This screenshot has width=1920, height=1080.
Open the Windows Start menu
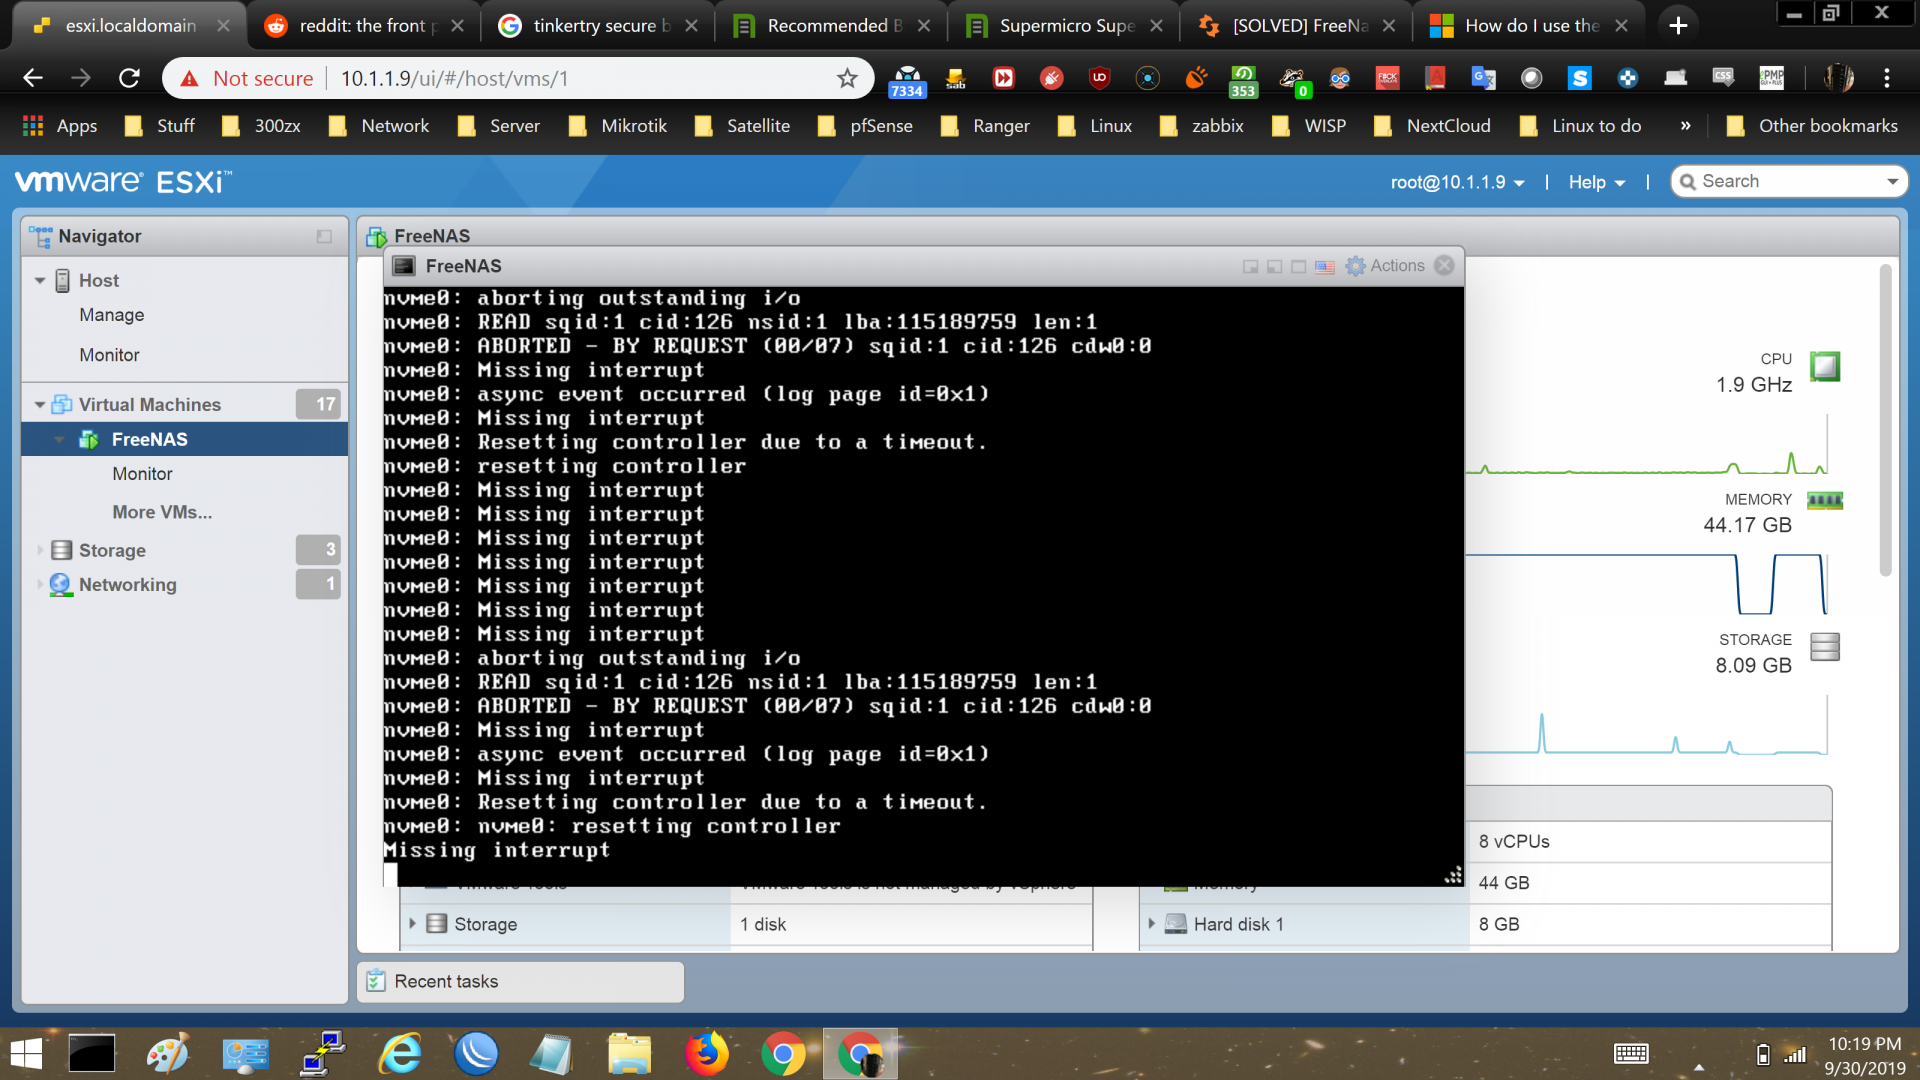(x=26, y=1054)
